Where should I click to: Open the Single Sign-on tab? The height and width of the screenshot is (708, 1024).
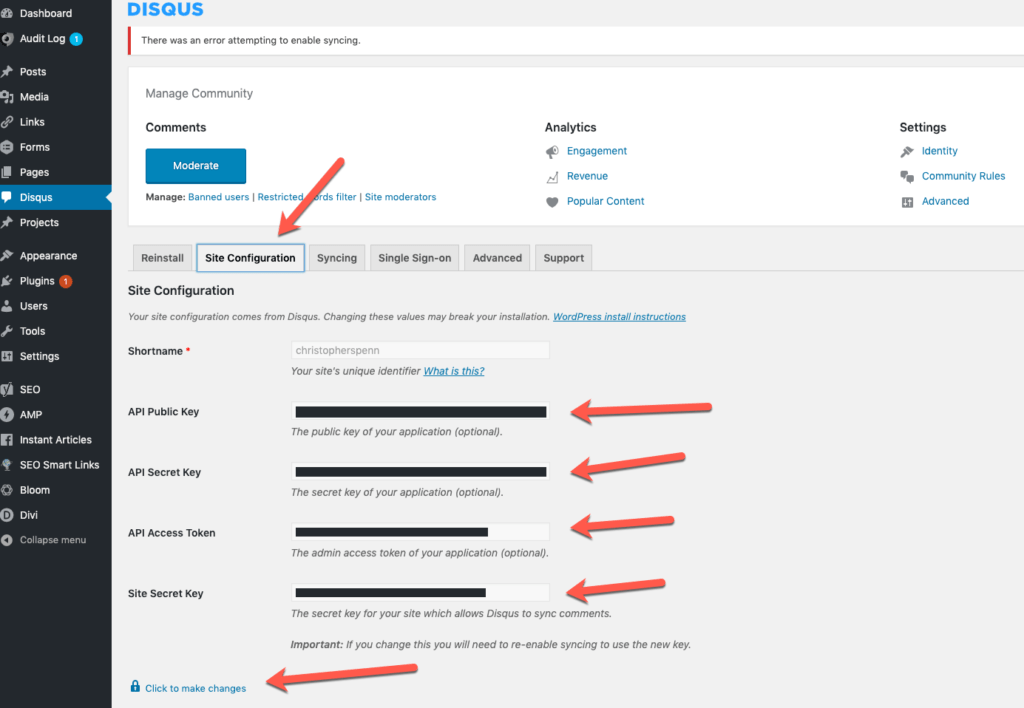tap(415, 258)
